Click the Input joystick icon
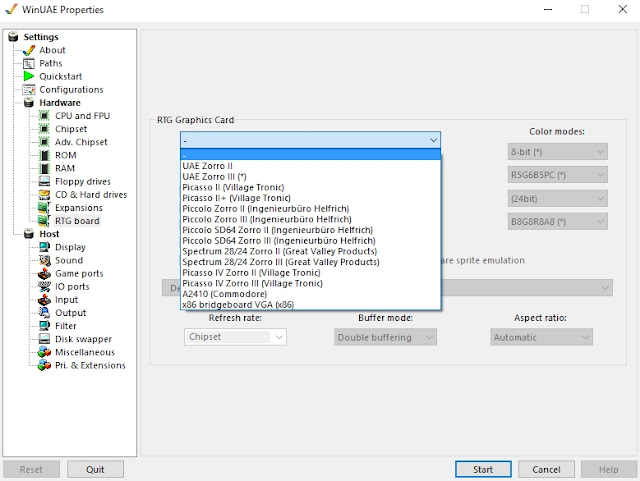The image size is (640, 481). (x=44, y=300)
